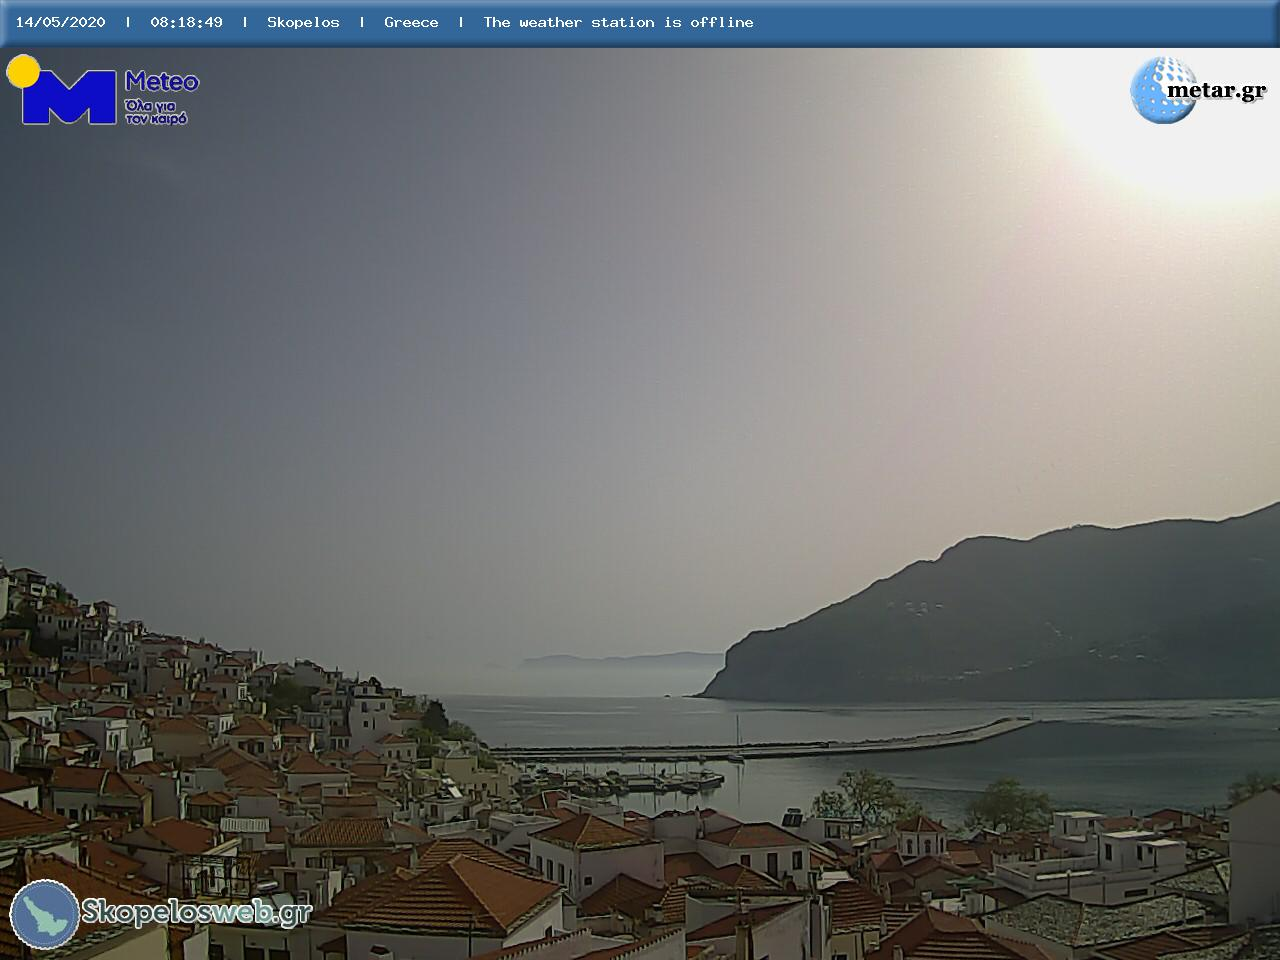This screenshot has height=960, width=1280.
Task: Click the time 08:18:49 in header
Action: [186, 22]
